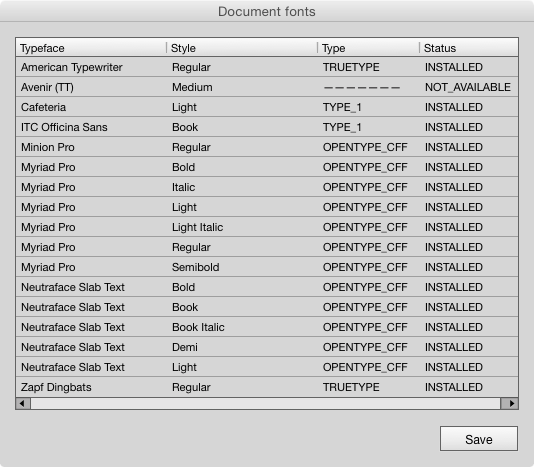The height and width of the screenshot is (467, 534).
Task: Click TYPE_1 type in Cafeteria row
Action: click(342, 108)
